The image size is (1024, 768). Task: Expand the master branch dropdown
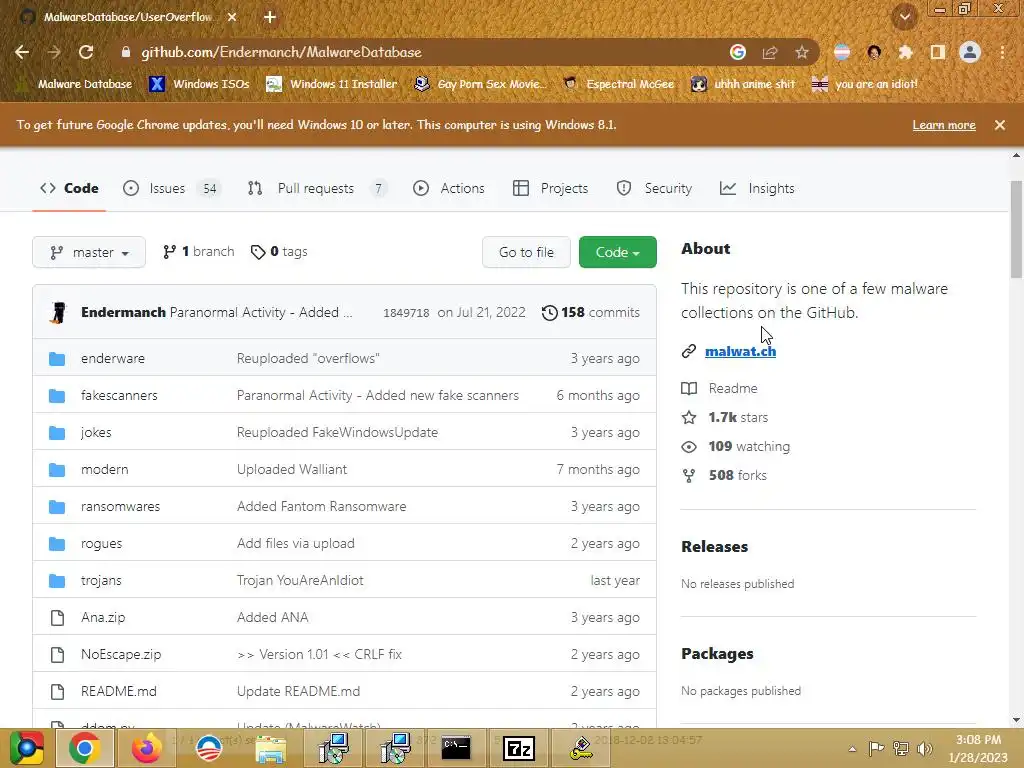click(89, 252)
